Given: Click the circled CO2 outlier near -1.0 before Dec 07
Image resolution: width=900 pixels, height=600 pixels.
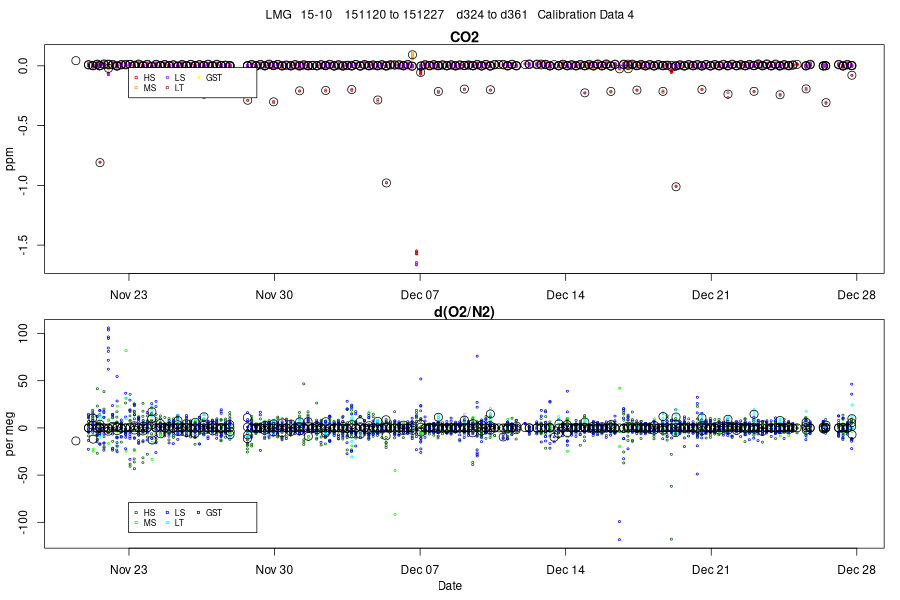Looking at the screenshot, I should tap(386, 183).
